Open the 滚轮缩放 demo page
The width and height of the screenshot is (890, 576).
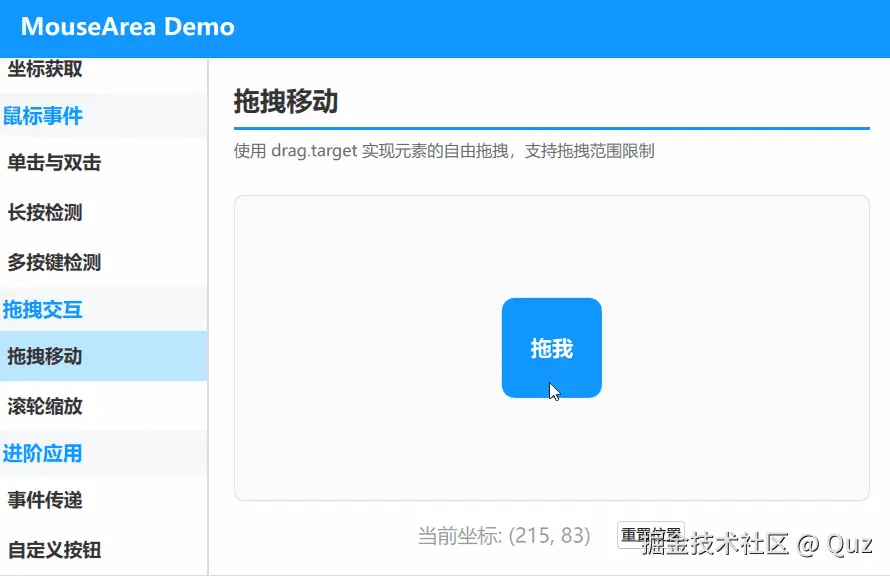[103, 406]
